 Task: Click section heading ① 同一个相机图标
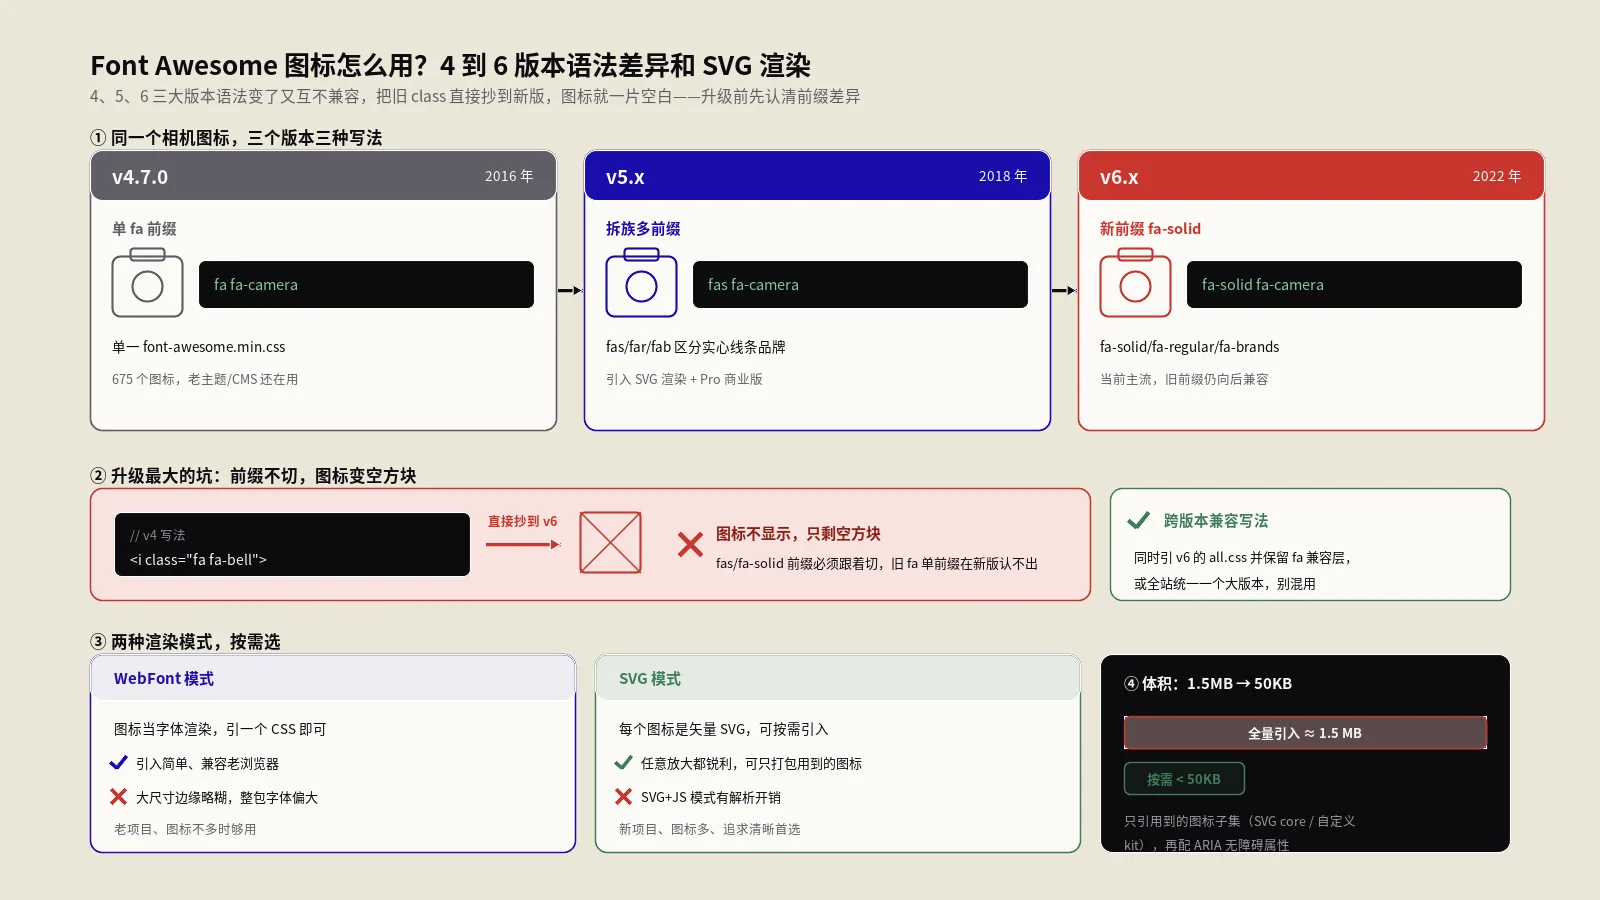[x=236, y=138]
